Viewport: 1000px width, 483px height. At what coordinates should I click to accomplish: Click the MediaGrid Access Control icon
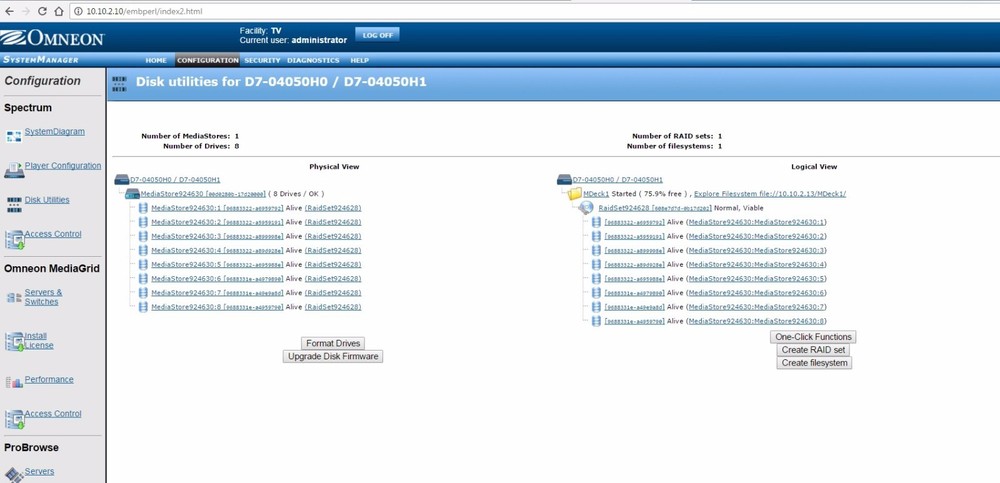point(14,419)
